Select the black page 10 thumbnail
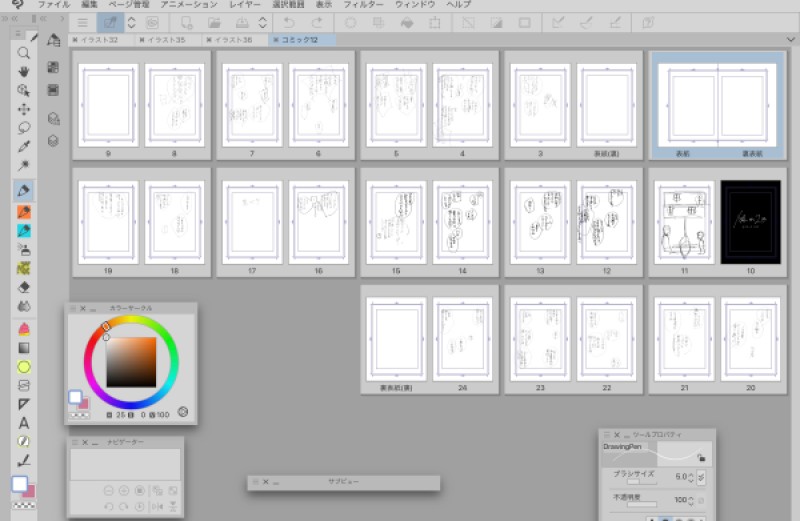 (751, 222)
